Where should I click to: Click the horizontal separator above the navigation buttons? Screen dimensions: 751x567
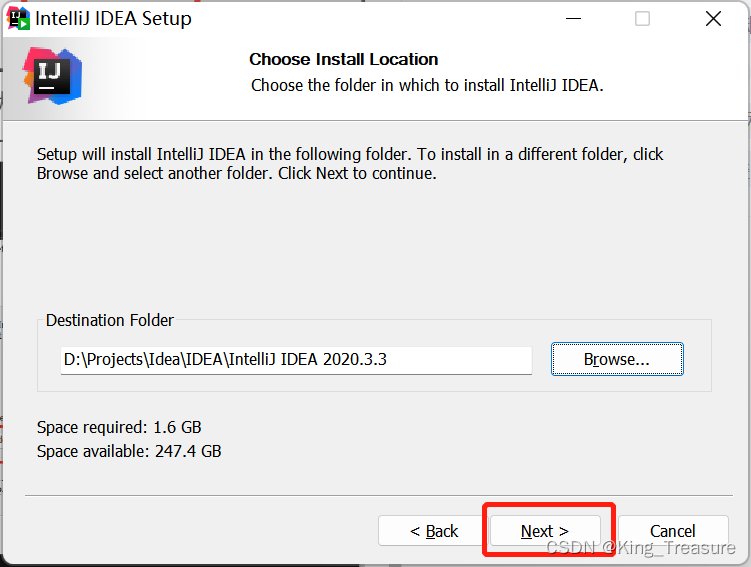[379, 496]
